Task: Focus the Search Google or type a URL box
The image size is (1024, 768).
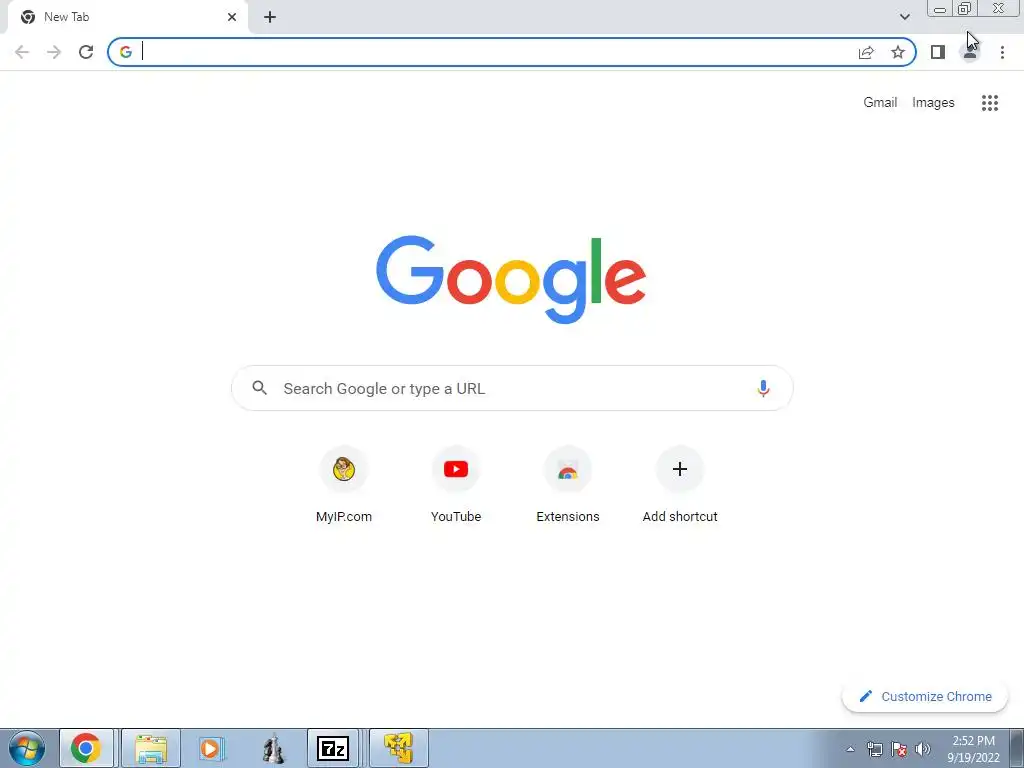Action: [x=512, y=389]
